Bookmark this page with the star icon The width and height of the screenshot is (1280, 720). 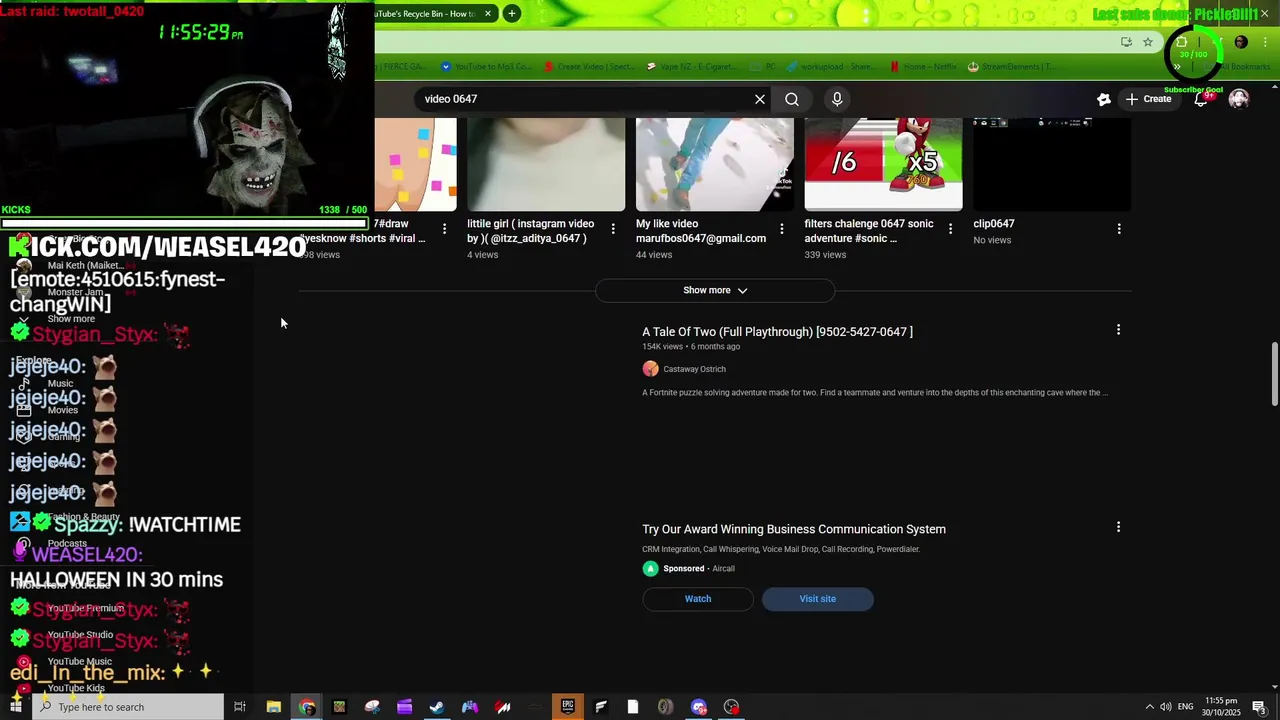pyautogui.click(x=1148, y=42)
